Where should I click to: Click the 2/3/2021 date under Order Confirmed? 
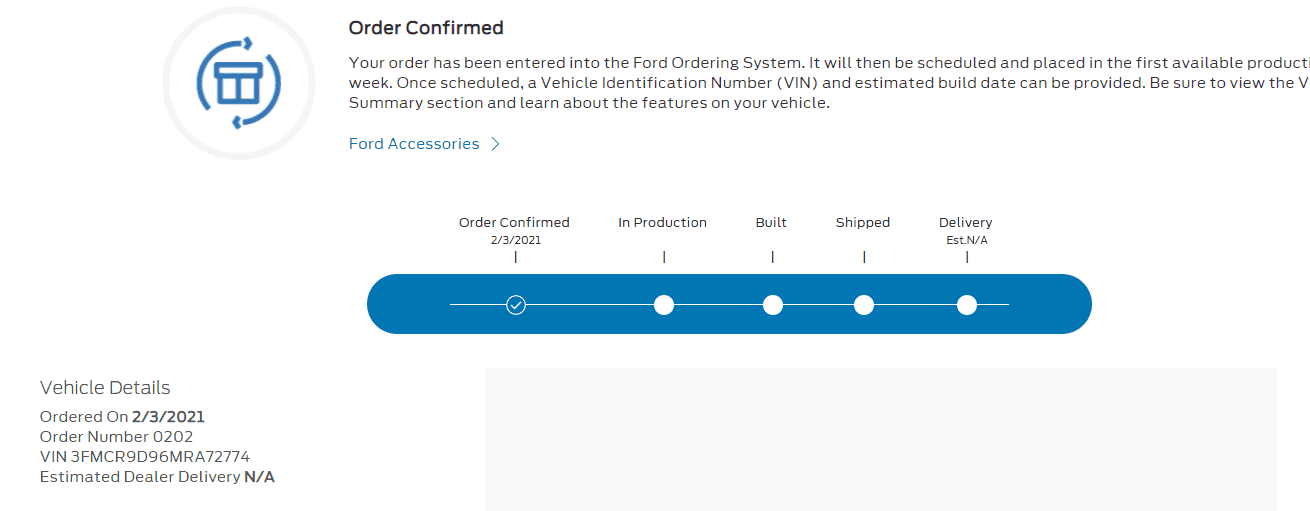pyautogui.click(x=514, y=240)
